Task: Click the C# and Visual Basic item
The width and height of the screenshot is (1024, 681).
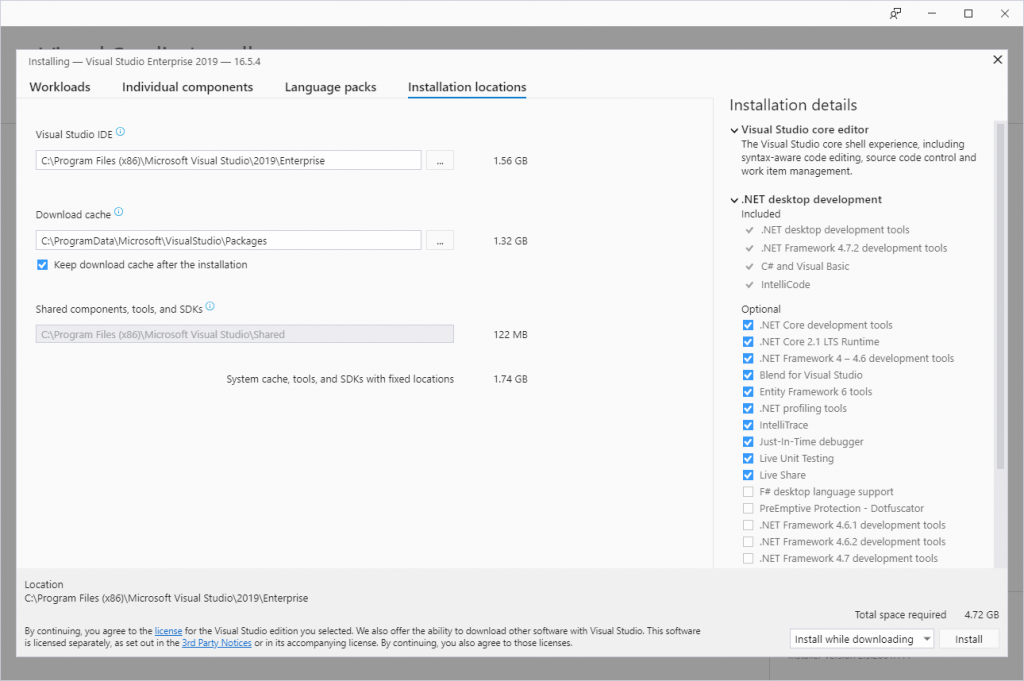Action: tap(805, 266)
